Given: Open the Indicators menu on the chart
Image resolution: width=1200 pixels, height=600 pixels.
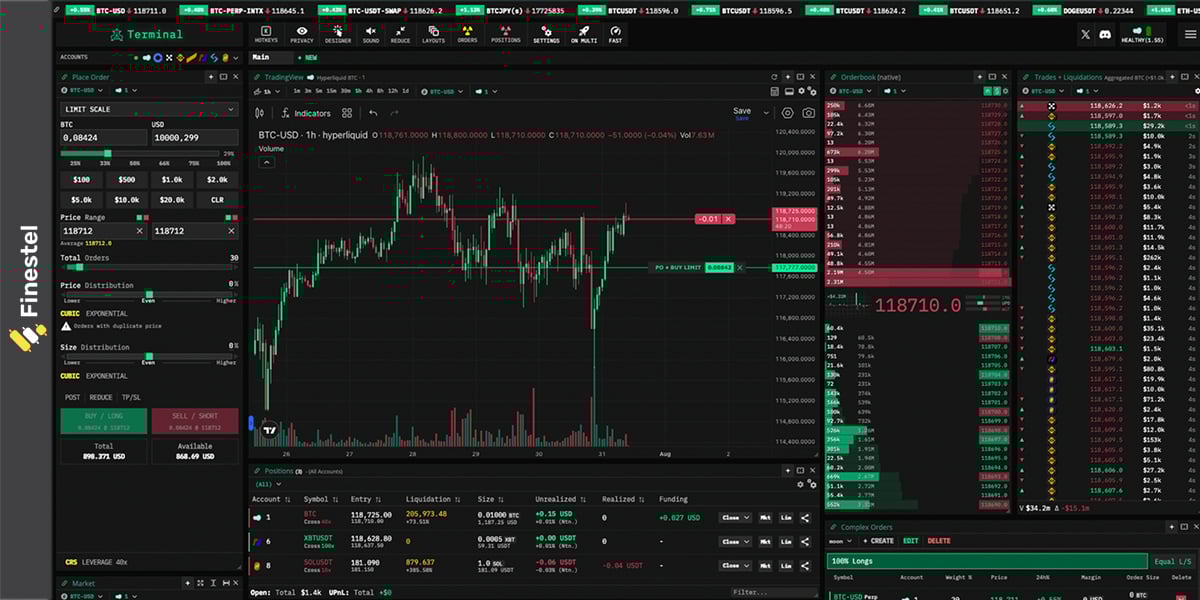Looking at the screenshot, I should (x=313, y=113).
